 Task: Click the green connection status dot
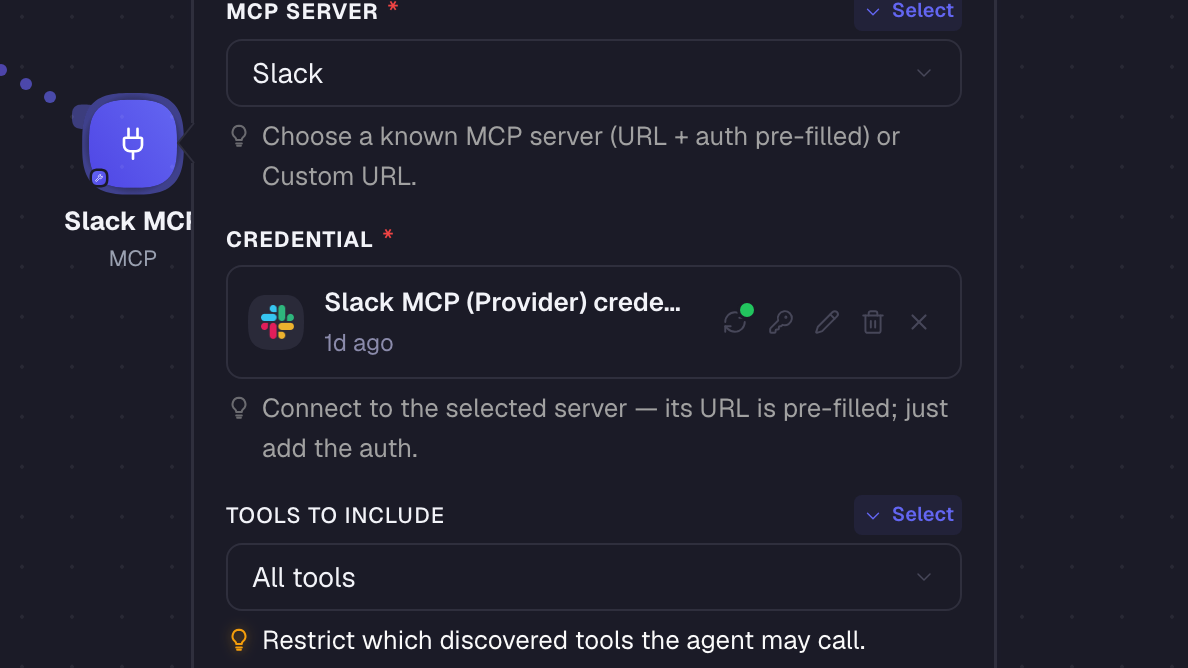(x=747, y=310)
